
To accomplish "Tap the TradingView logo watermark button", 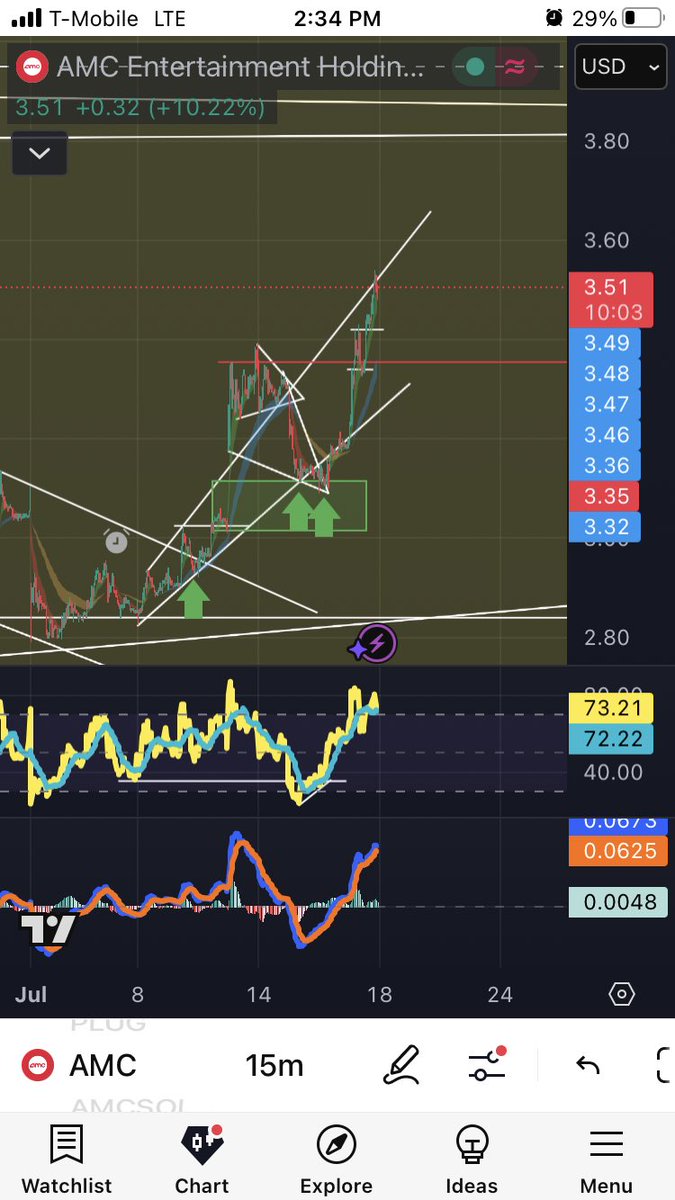I will point(48,931).
